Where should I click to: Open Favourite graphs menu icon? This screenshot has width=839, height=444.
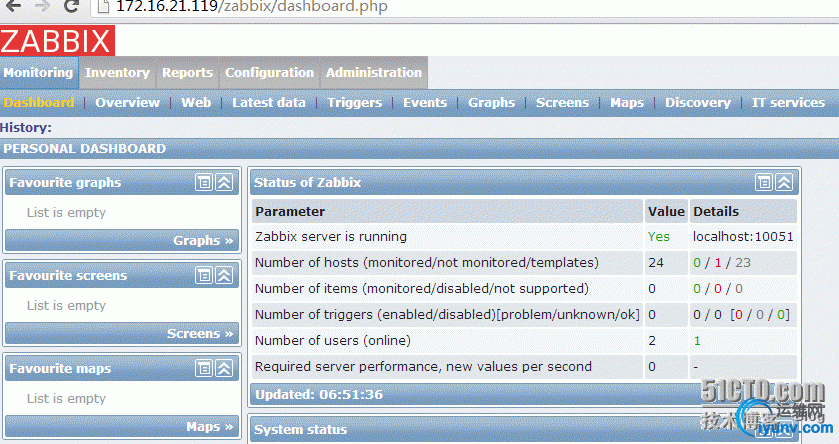pos(204,182)
